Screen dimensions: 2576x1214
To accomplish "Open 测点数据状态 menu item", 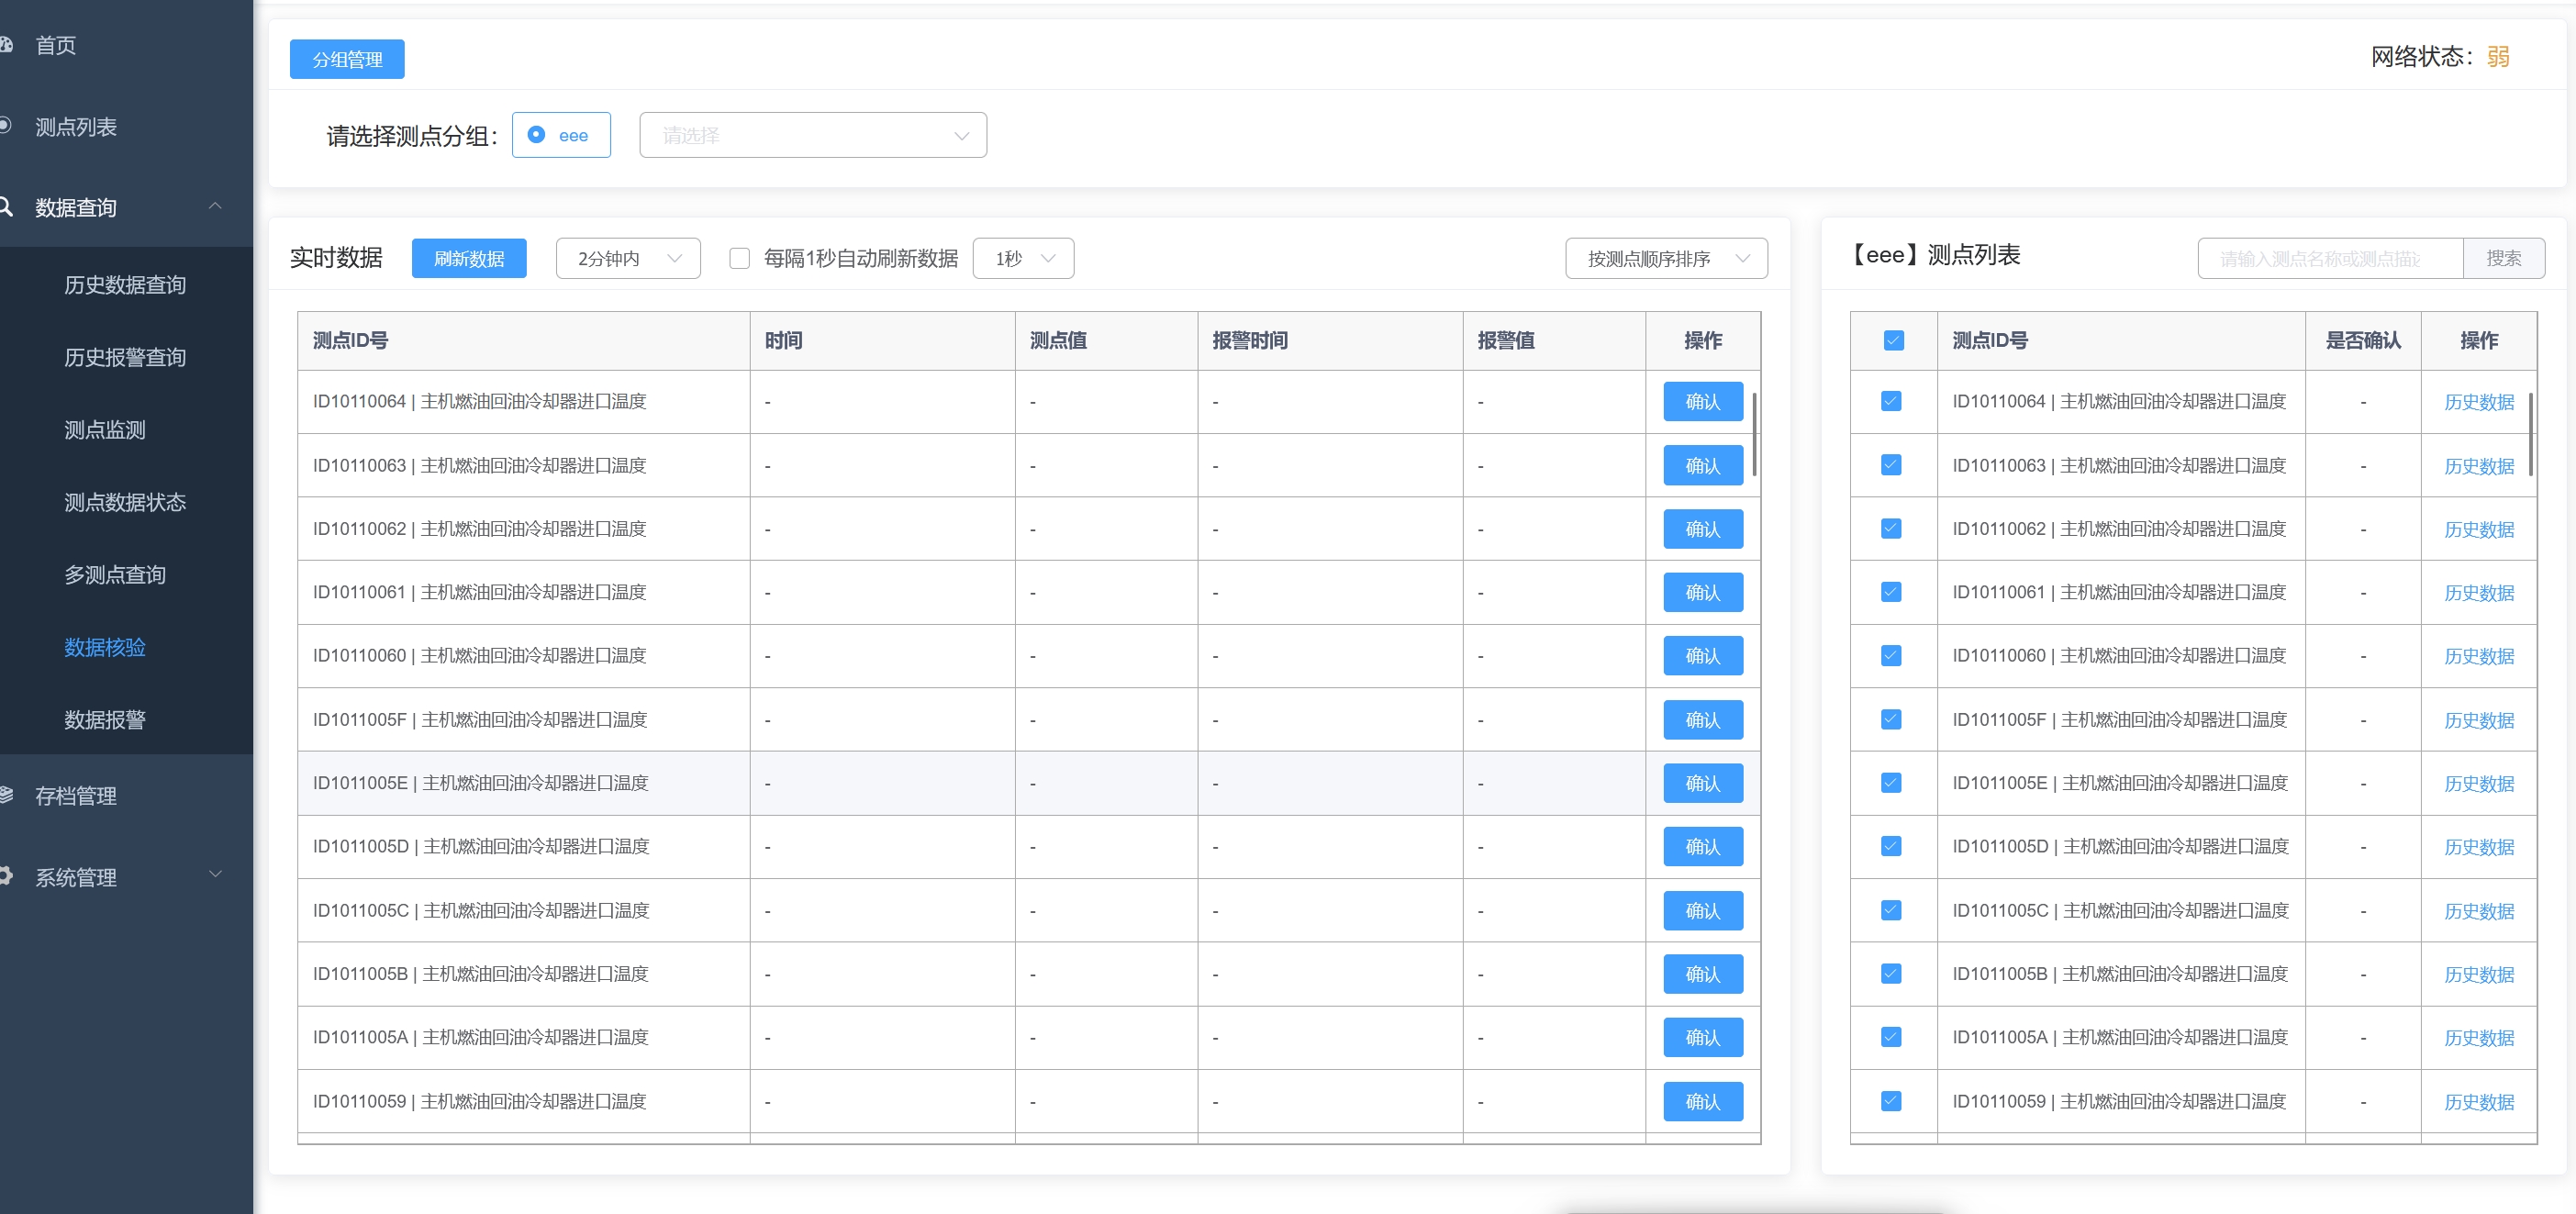I will coord(125,502).
